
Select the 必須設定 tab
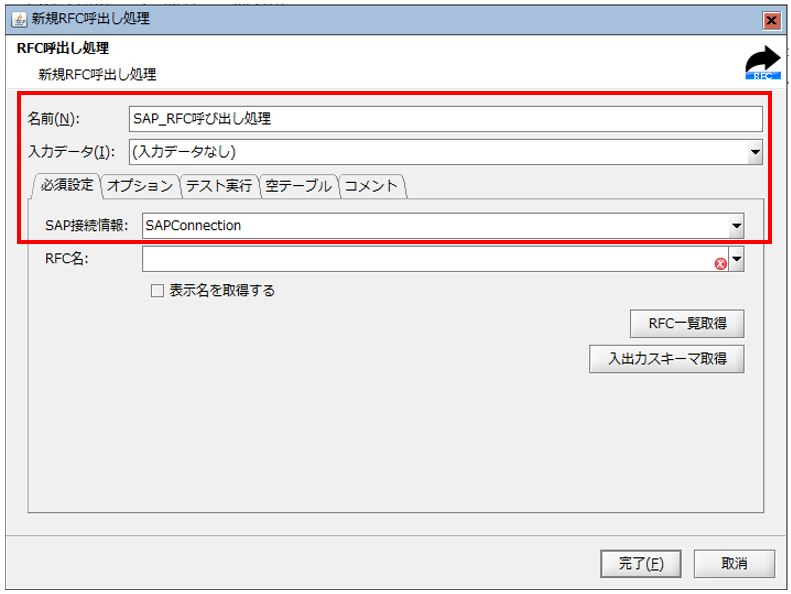67,186
